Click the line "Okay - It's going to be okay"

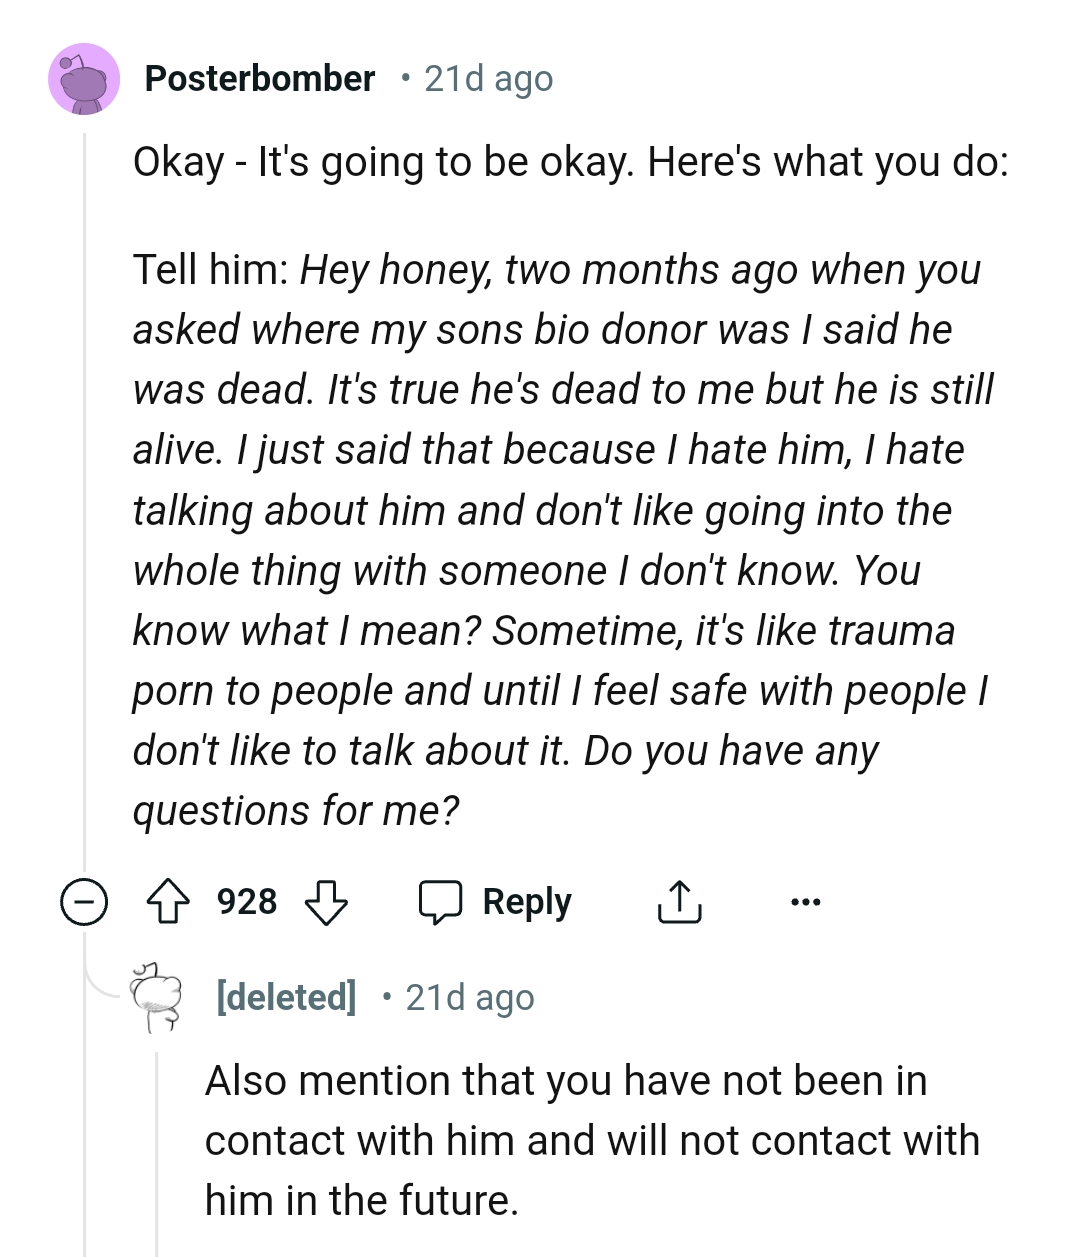pyautogui.click(x=570, y=162)
